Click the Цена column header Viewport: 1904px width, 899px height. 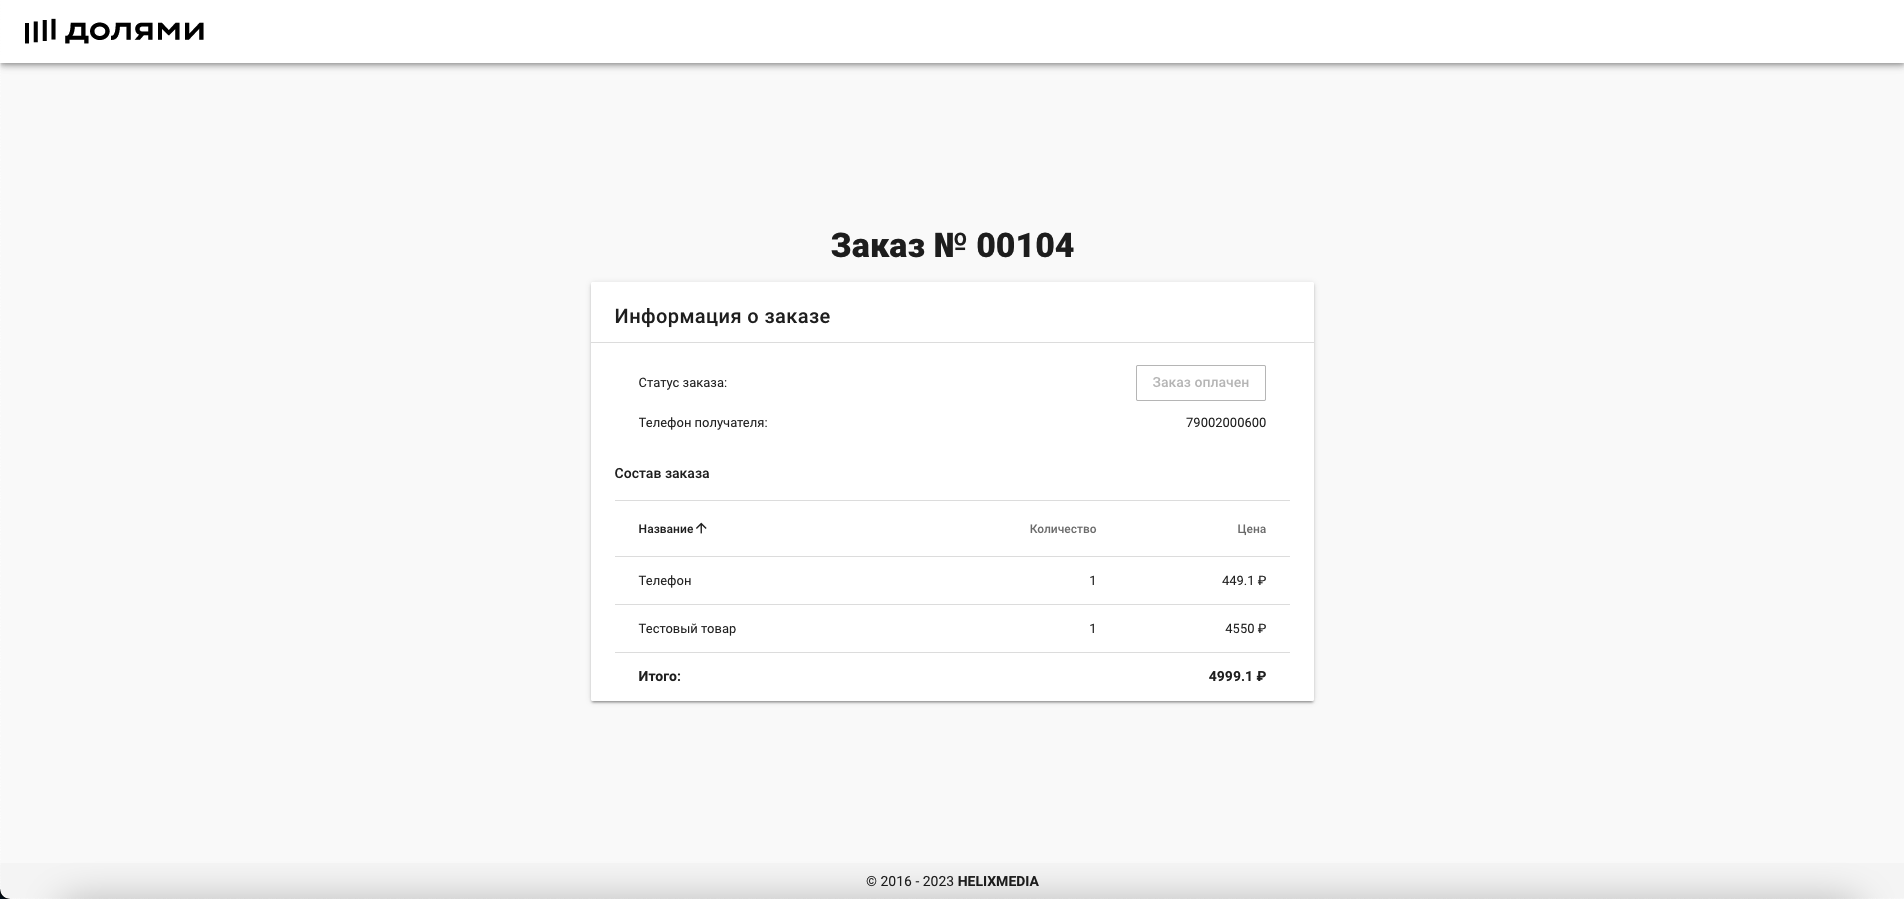[x=1251, y=529]
